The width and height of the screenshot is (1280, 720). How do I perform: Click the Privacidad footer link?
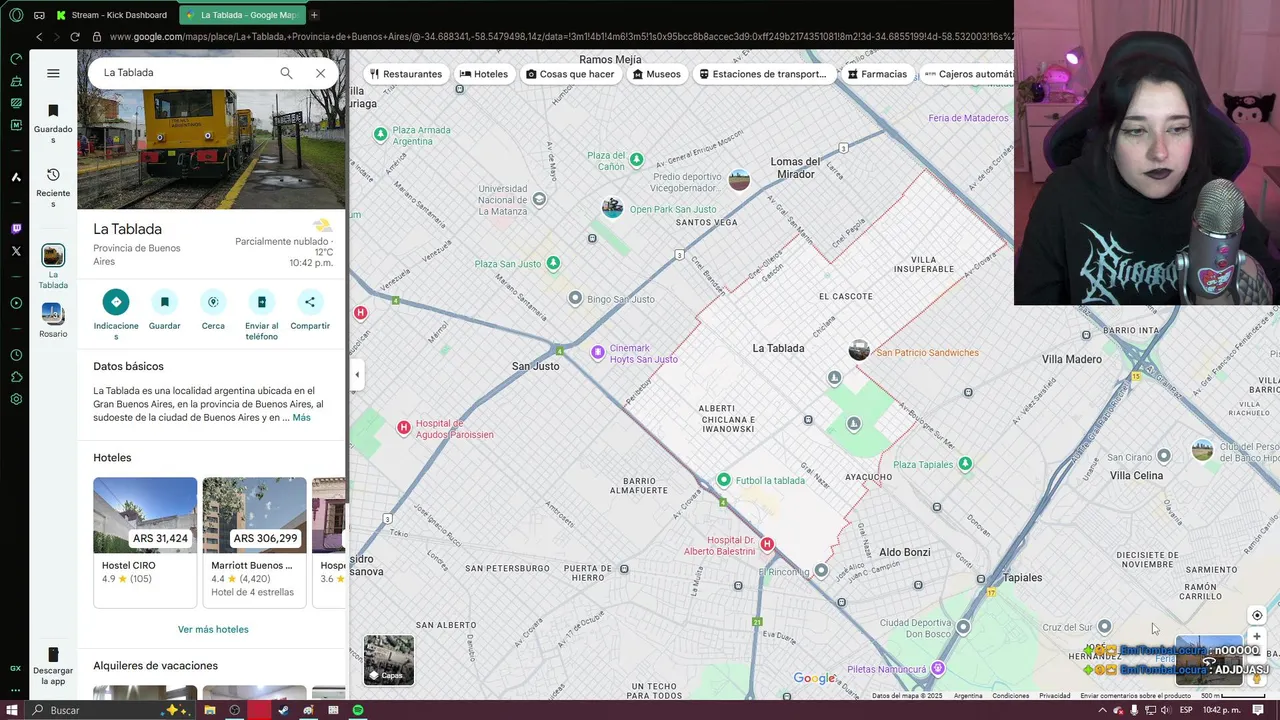tap(1054, 696)
